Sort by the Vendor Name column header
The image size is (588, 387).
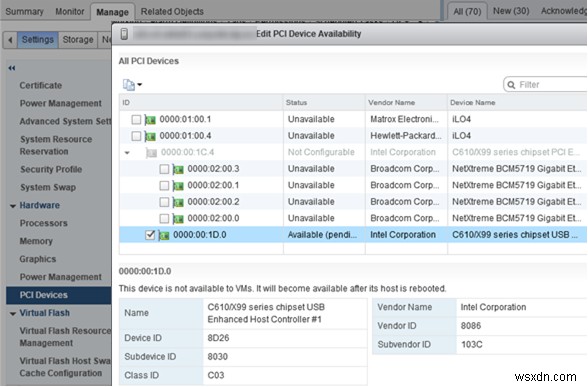point(406,103)
